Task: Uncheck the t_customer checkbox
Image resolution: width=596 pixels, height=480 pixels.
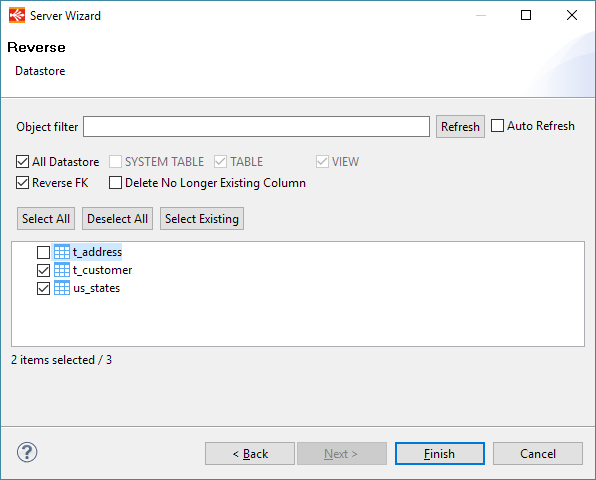Action: point(43,271)
